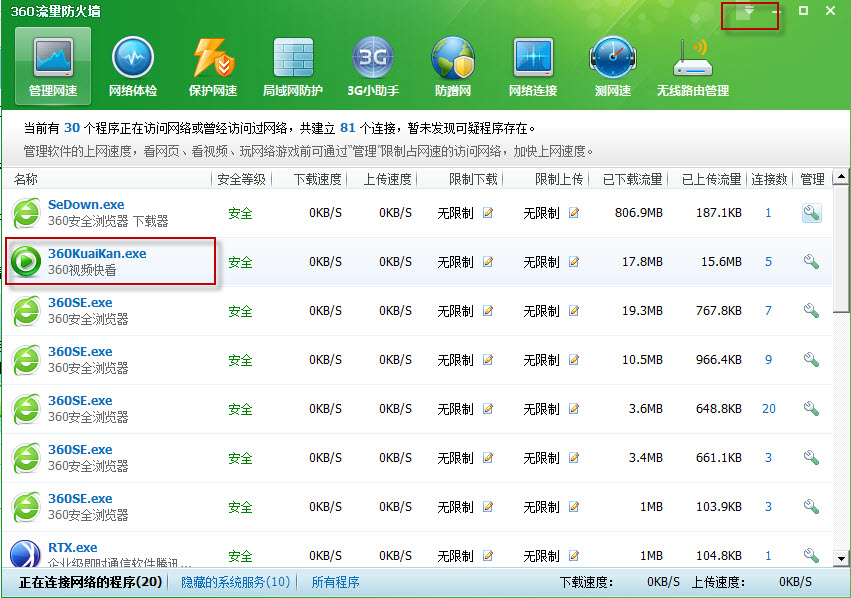Open the 测网速 speed test tool
The height and width of the screenshot is (598, 851).
[x=613, y=66]
